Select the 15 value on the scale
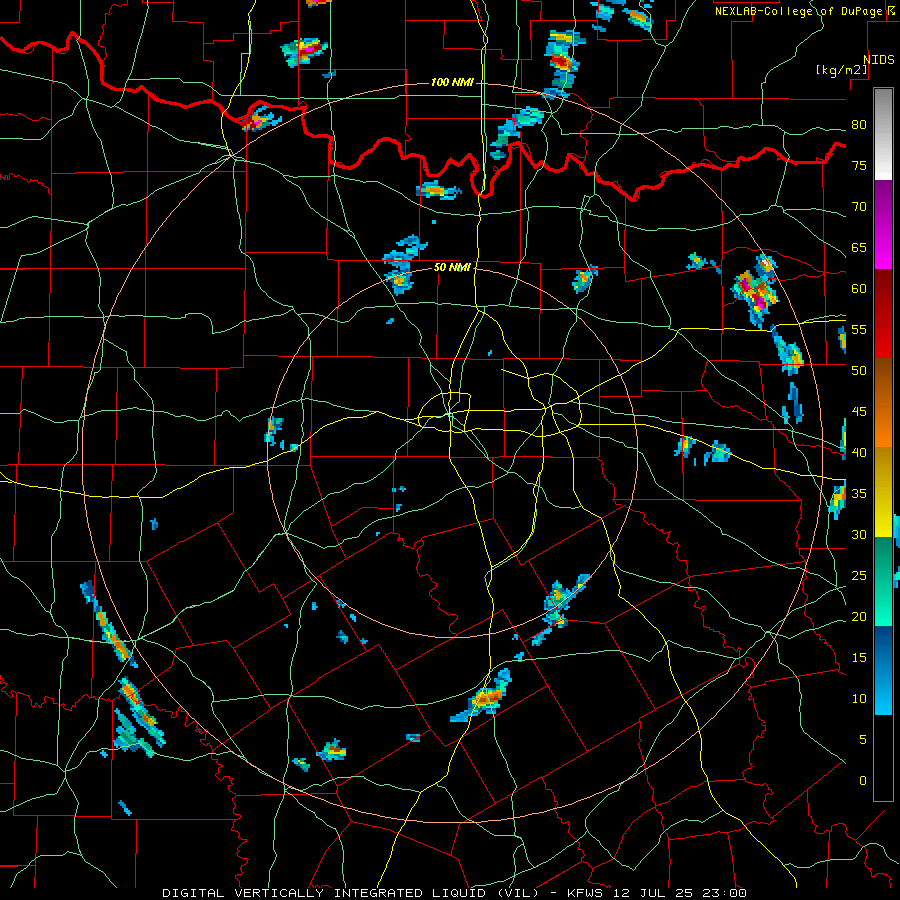The image size is (900, 900). tap(859, 657)
